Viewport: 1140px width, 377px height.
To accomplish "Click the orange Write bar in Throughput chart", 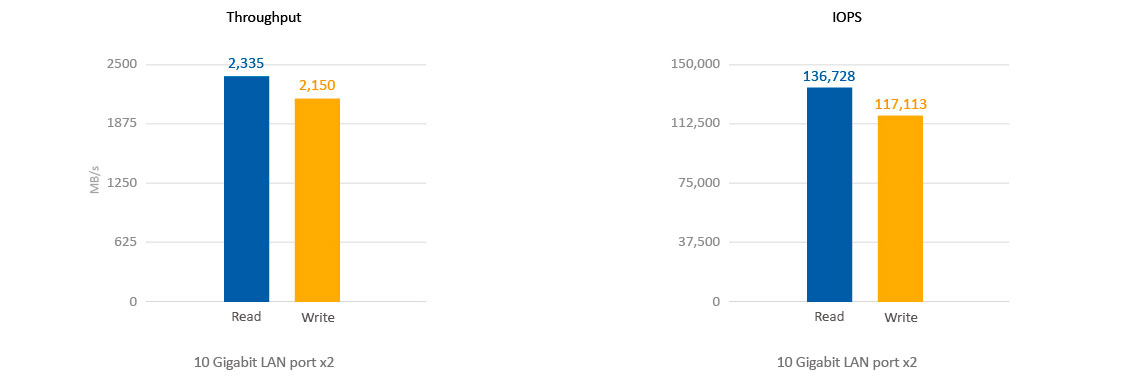I will 317,200.
